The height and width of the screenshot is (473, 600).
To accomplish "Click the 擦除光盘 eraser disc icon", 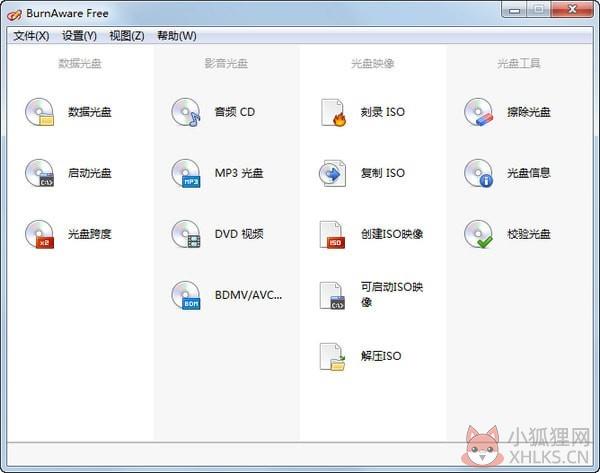I will (x=479, y=112).
